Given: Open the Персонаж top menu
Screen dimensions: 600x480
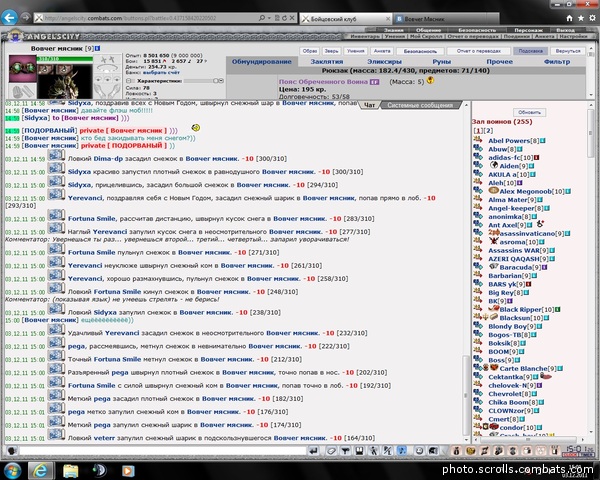Looking at the screenshot, I should pyautogui.click(x=528, y=30).
